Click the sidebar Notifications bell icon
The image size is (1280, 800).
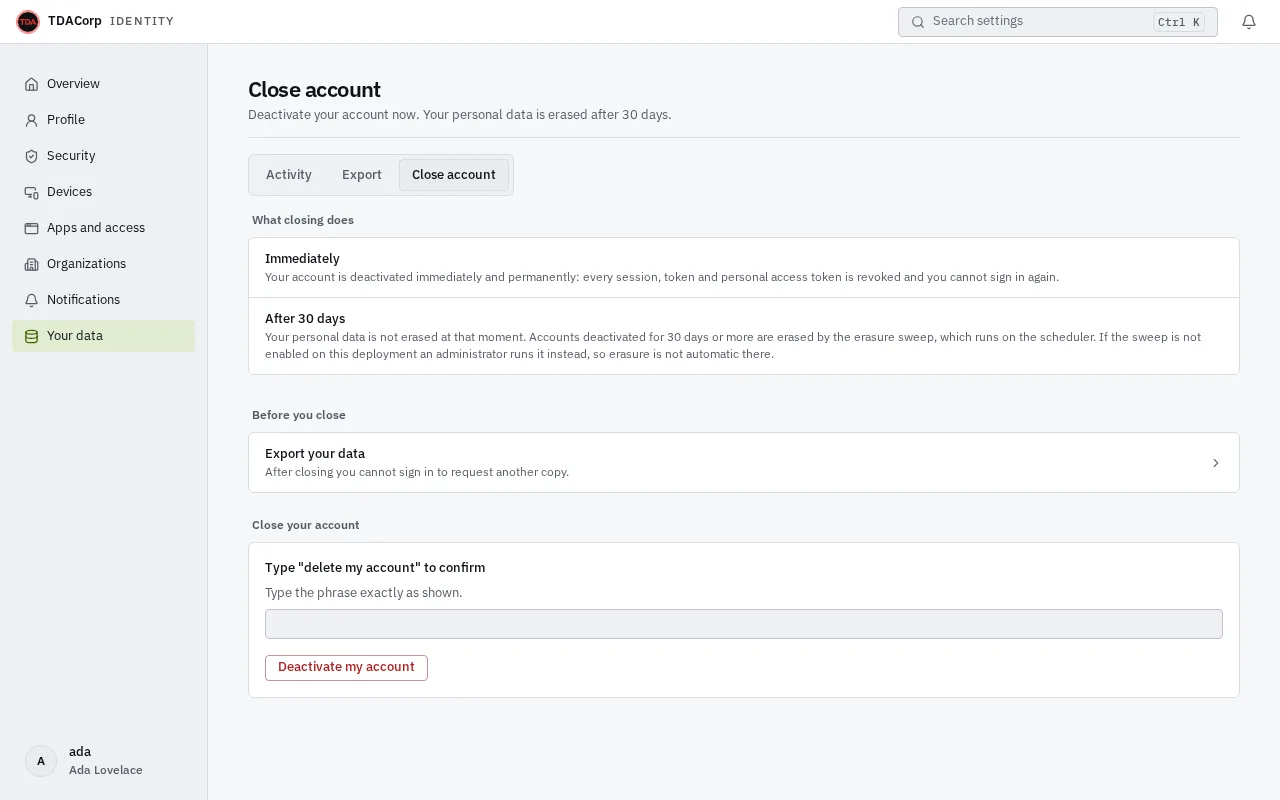coord(31,300)
